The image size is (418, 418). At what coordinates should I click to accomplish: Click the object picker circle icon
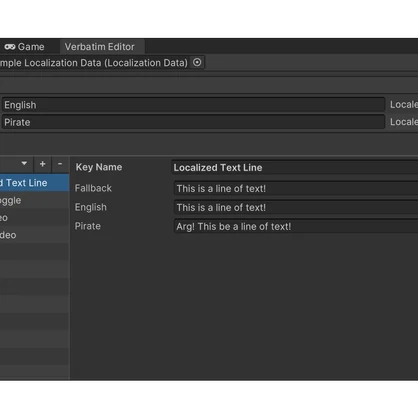[197, 62]
